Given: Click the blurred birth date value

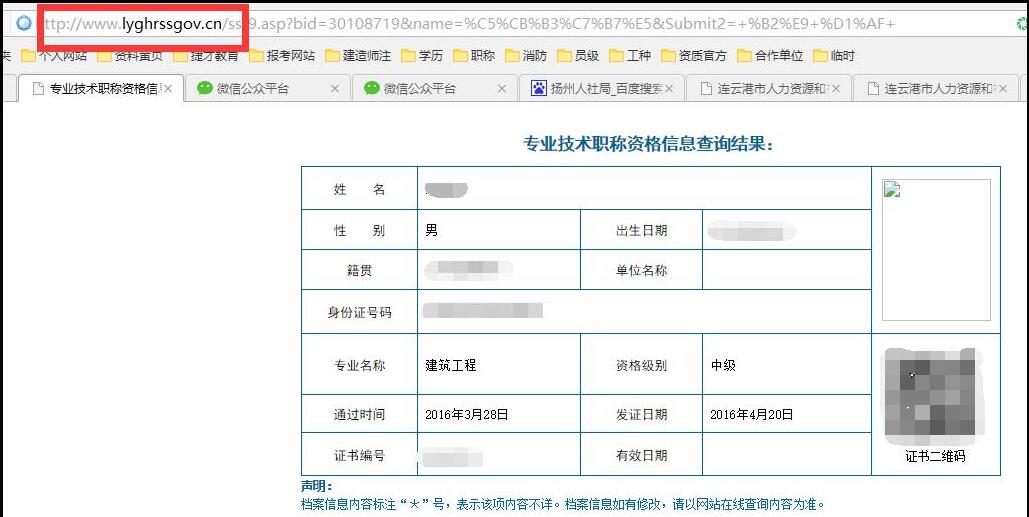Looking at the screenshot, I should (x=751, y=231).
